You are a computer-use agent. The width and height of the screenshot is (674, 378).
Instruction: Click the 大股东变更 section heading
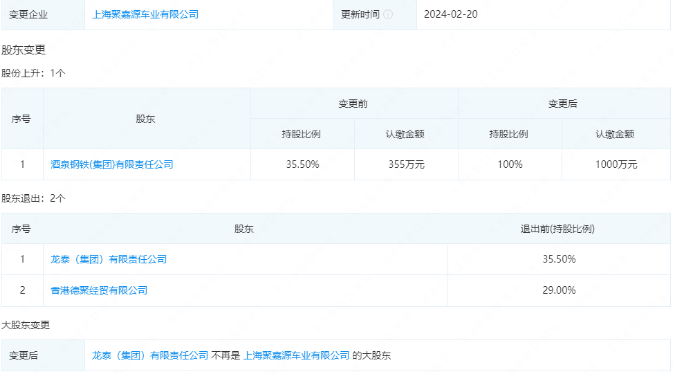(25, 325)
